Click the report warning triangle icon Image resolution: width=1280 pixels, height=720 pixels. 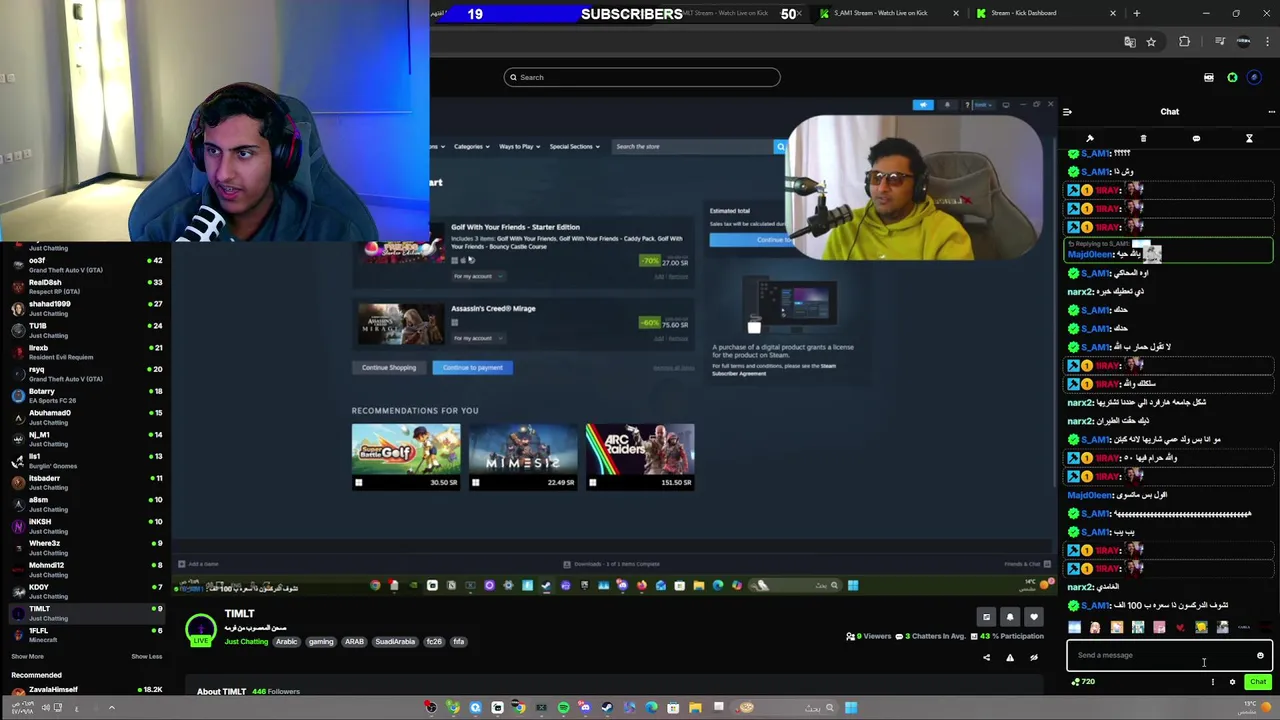click(1010, 657)
